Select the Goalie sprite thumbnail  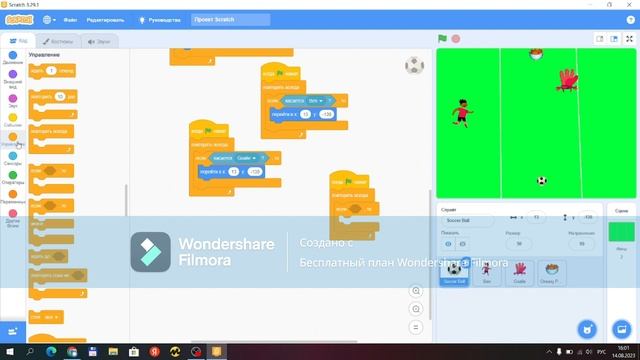tap(519, 273)
